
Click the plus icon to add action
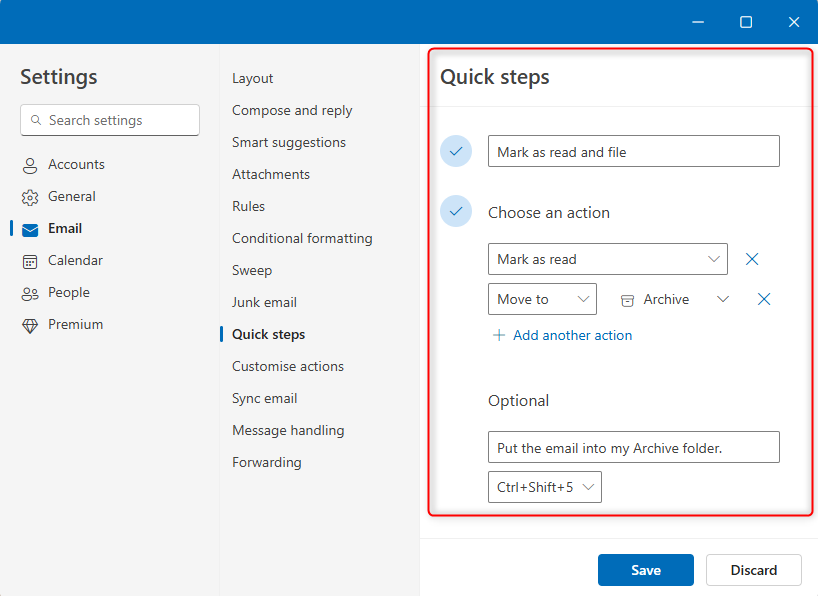499,336
